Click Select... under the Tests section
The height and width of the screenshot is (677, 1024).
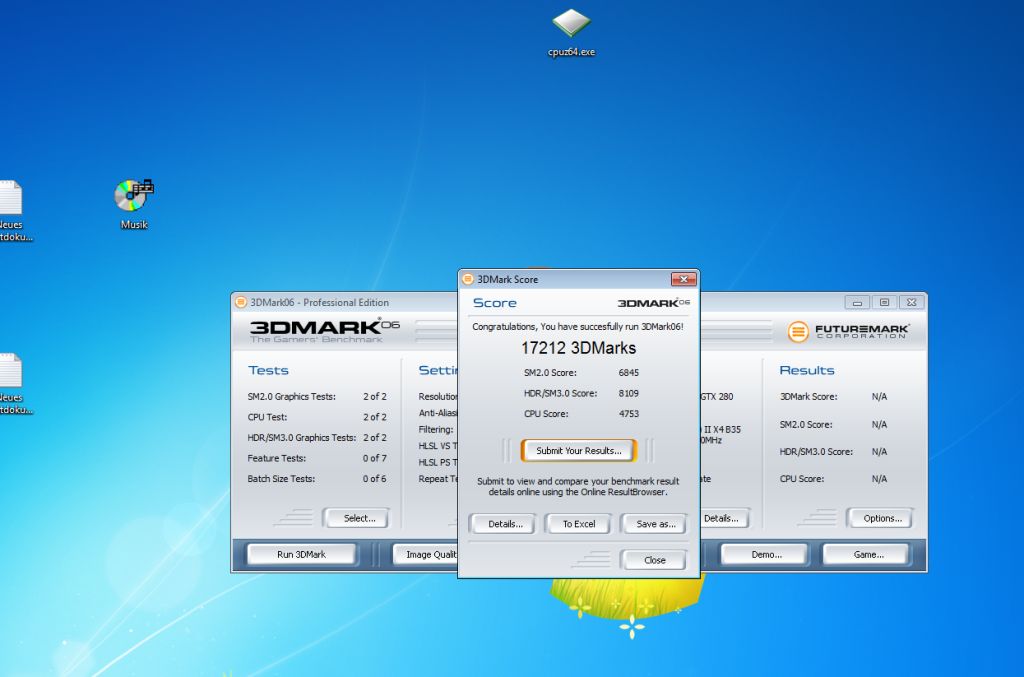(x=359, y=518)
